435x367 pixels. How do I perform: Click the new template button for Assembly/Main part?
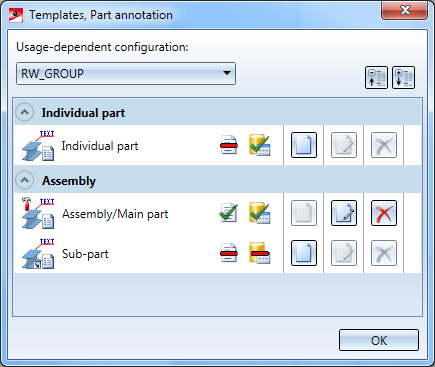304,213
